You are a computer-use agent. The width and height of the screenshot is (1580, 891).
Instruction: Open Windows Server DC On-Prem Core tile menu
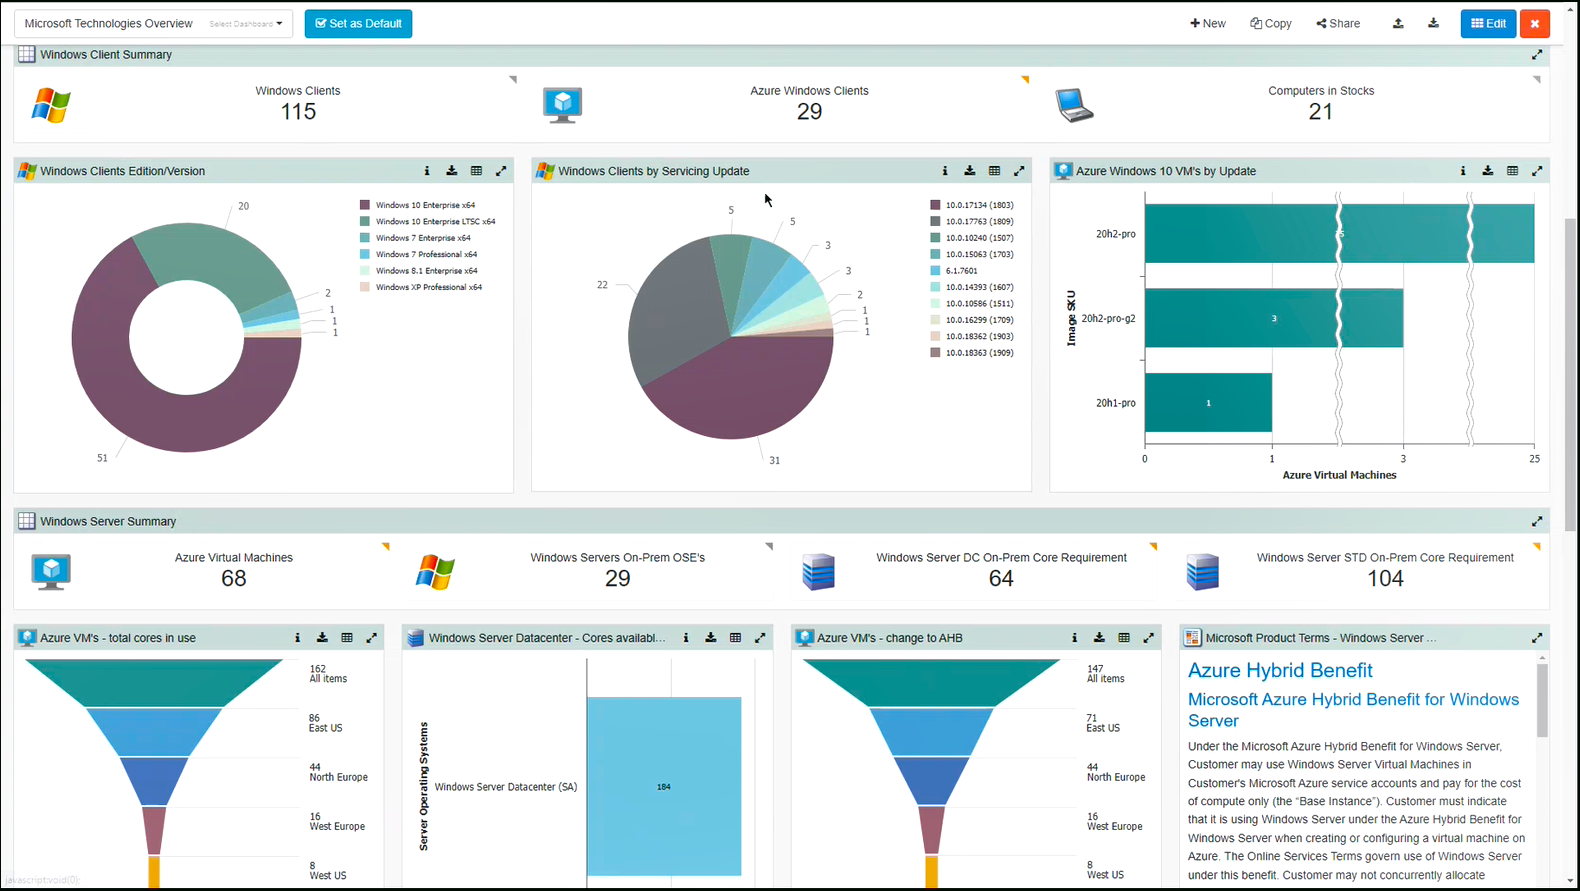pos(1153,547)
